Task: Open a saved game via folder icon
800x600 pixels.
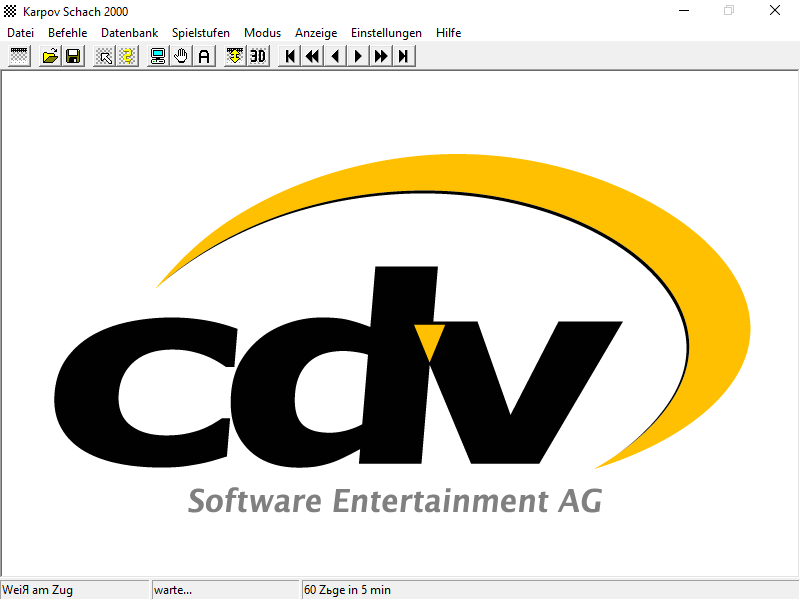Action: 50,56
